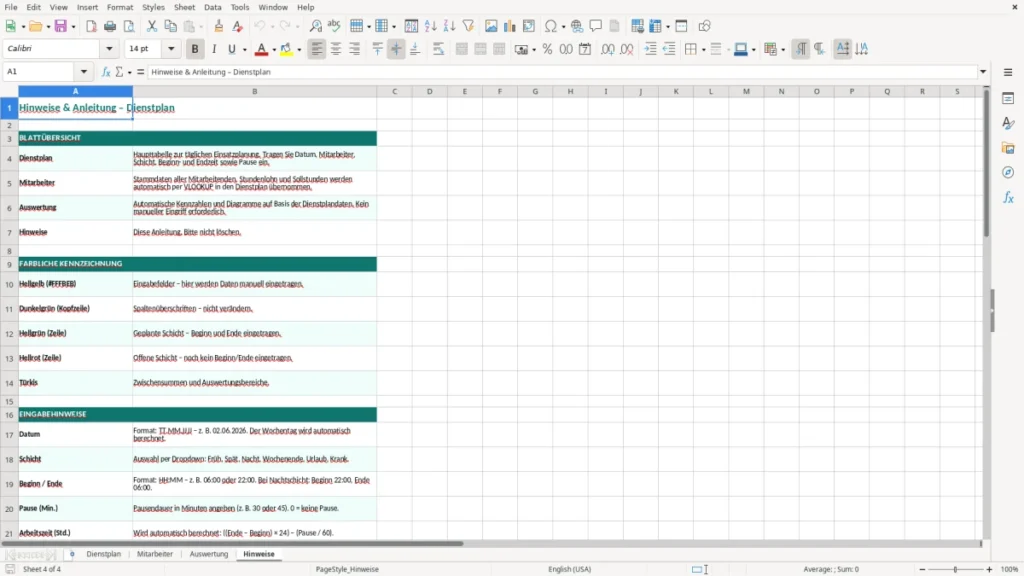Toggle Align Top
This screenshot has height=576, width=1024.
pyautogui.click(x=377, y=49)
